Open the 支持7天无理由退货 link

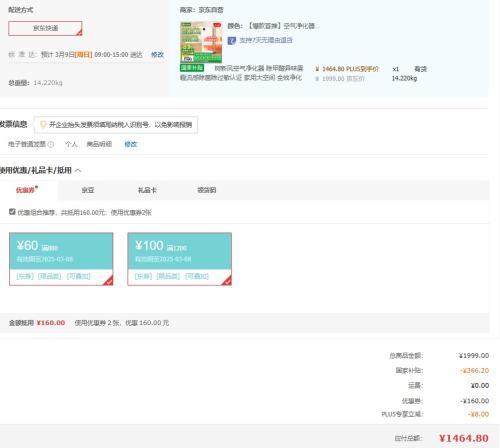[x=266, y=40]
